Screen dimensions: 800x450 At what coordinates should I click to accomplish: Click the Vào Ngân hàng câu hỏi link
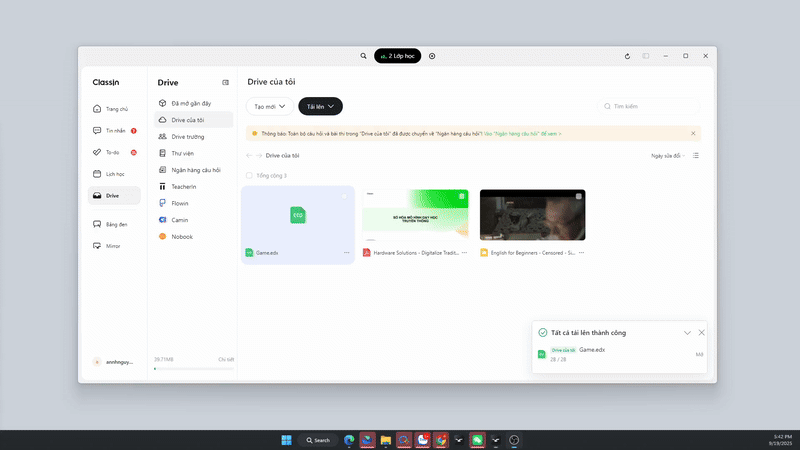coord(522,134)
